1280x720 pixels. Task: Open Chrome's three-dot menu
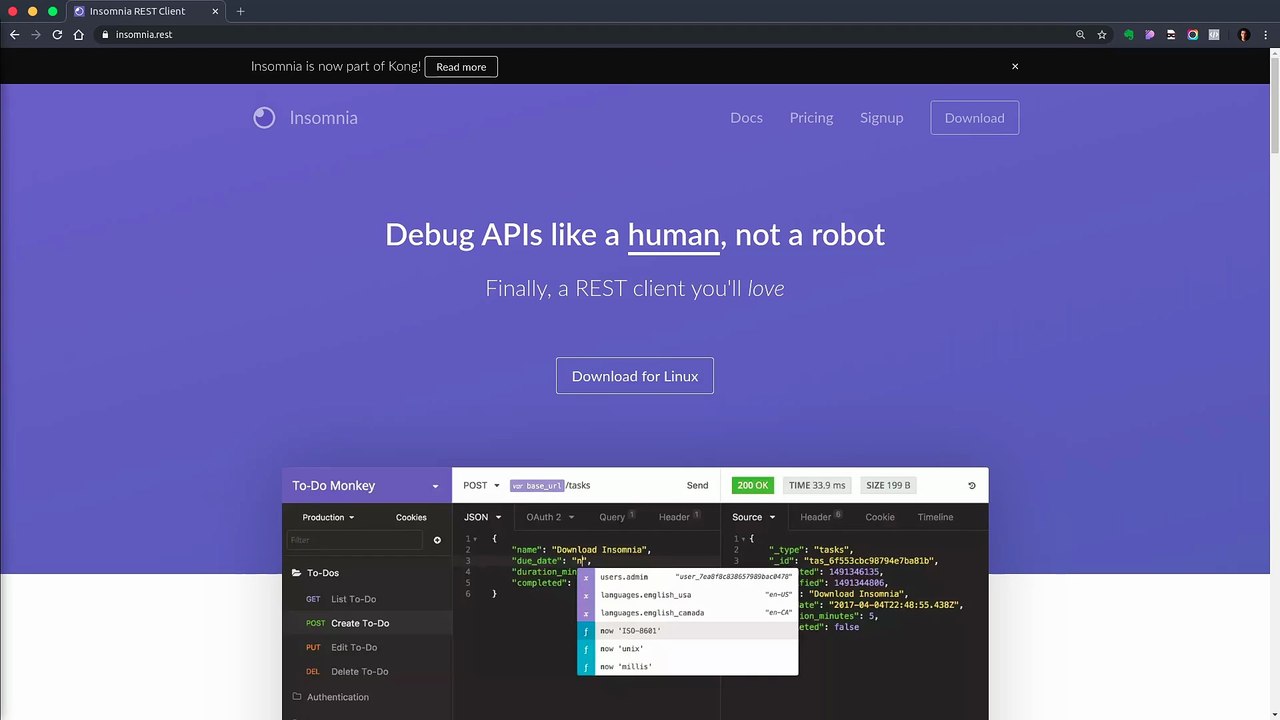(1266, 34)
